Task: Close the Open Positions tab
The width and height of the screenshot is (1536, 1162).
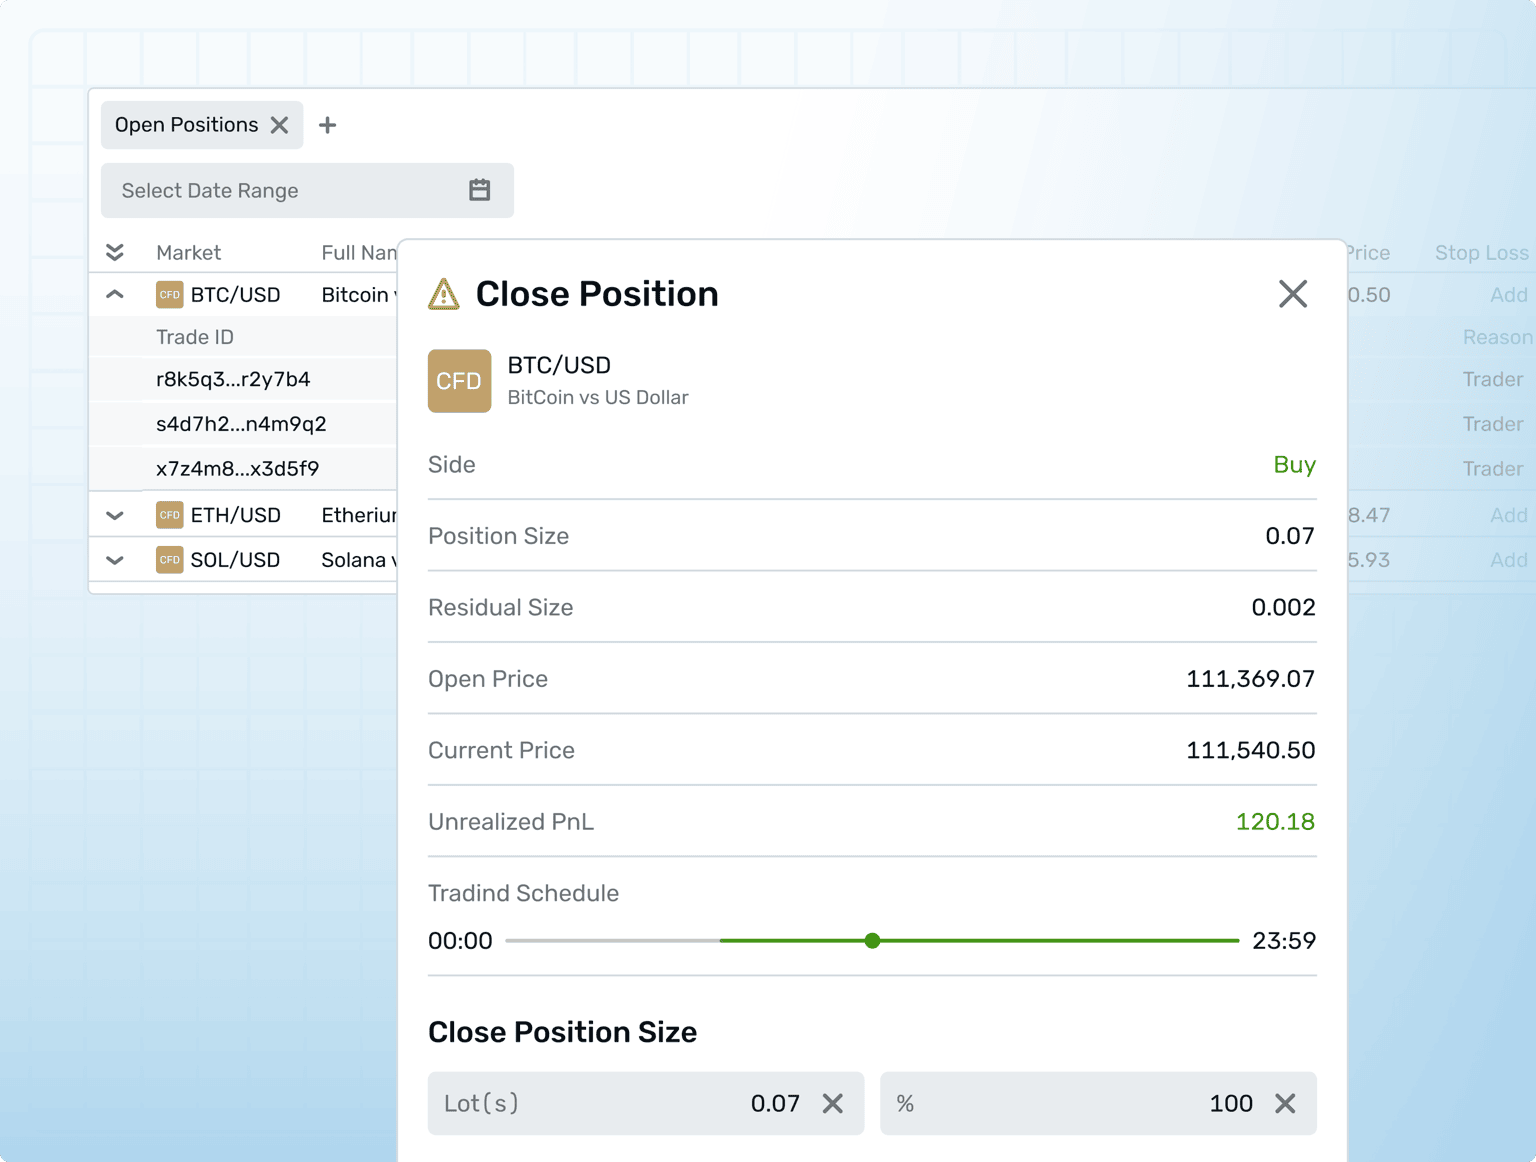Action: pyautogui.click(x=280, y=125)
